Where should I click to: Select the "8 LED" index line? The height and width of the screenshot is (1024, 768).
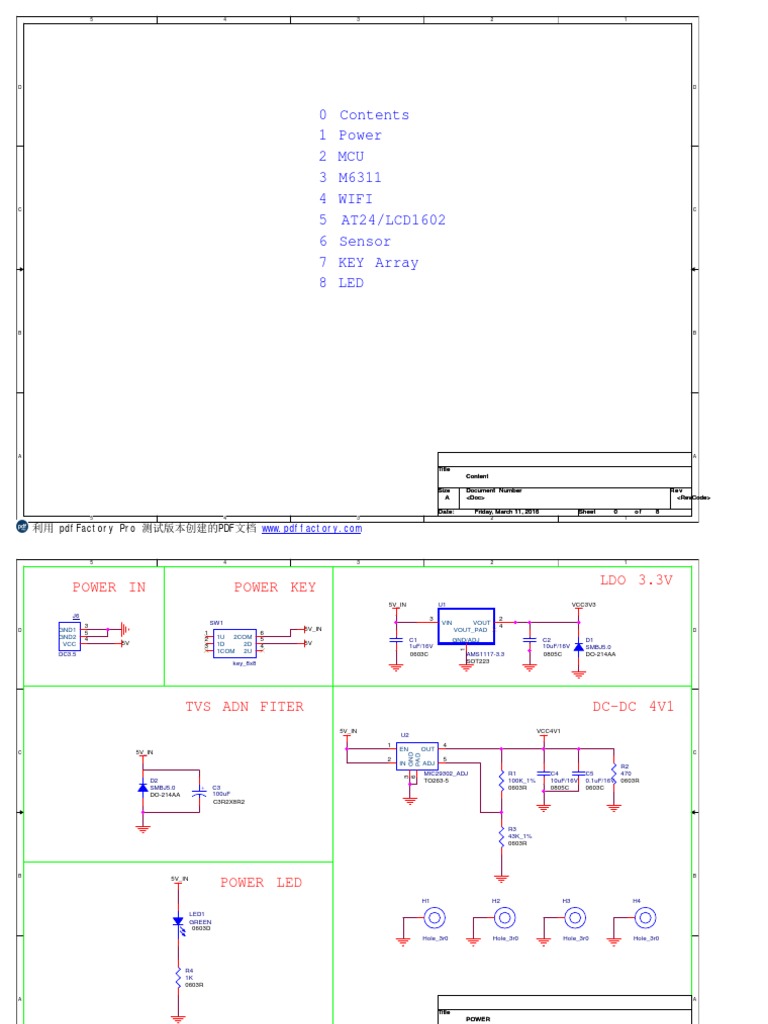[341, 283]
